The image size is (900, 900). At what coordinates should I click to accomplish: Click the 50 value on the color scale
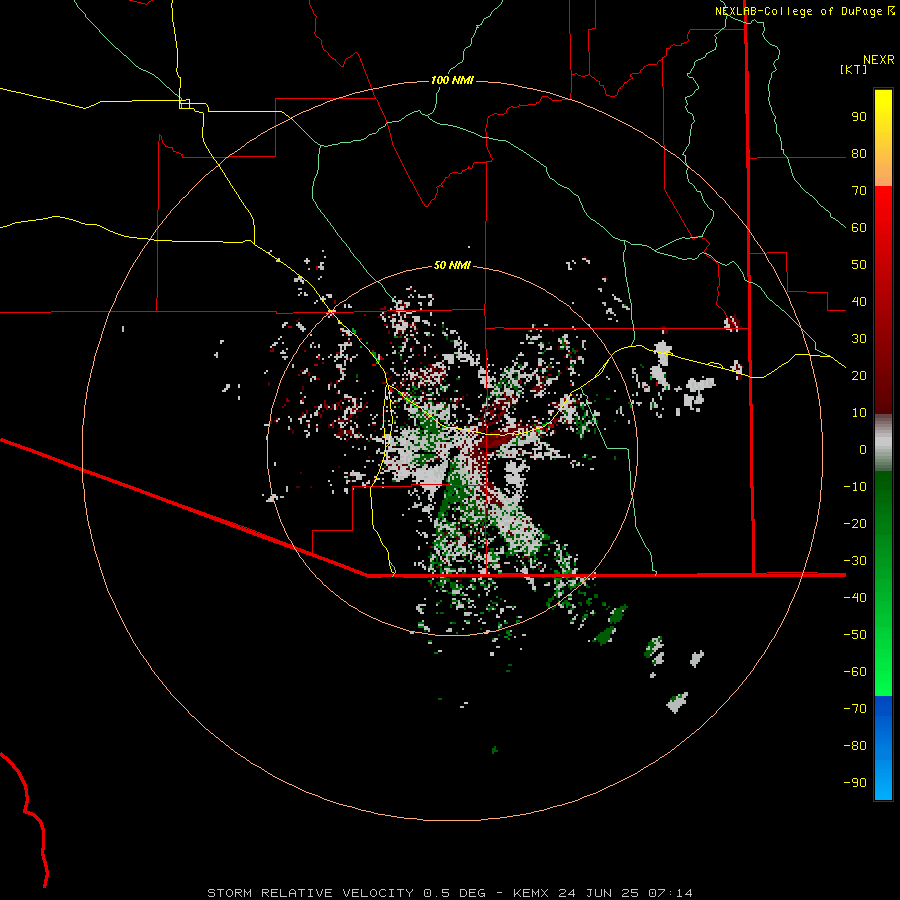(x=859, y=265)
